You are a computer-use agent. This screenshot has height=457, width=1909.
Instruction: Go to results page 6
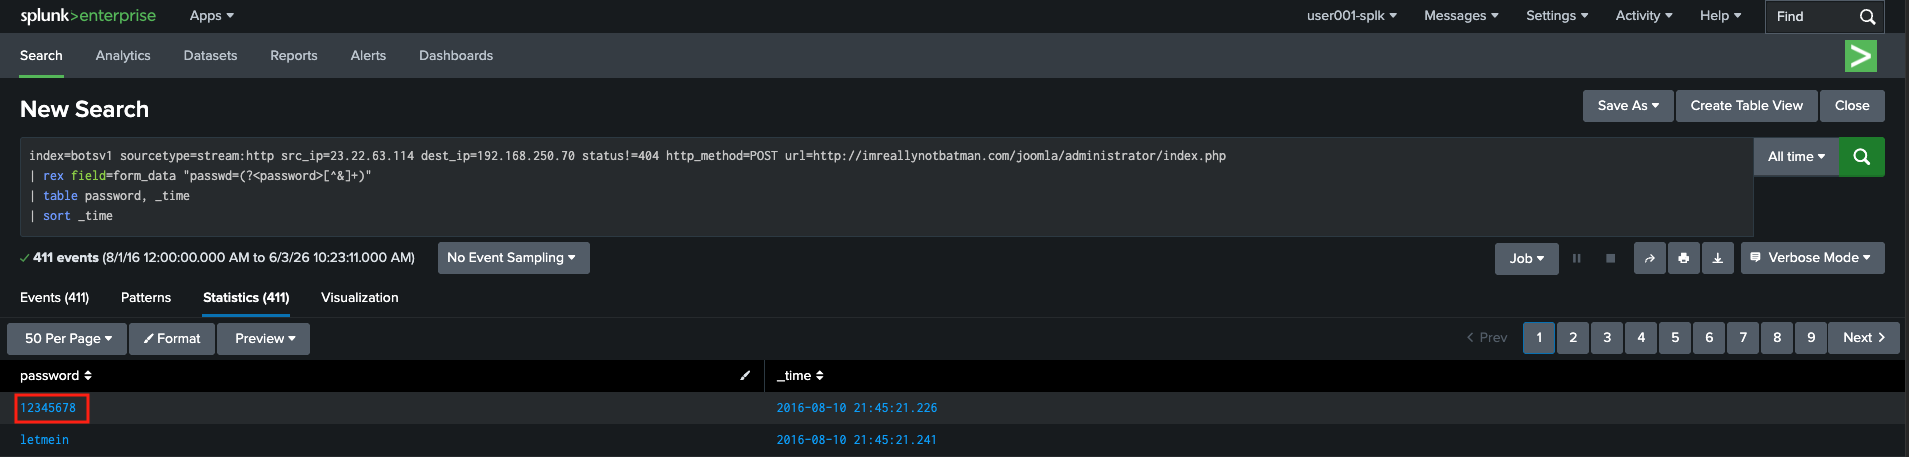point(1709,338)
